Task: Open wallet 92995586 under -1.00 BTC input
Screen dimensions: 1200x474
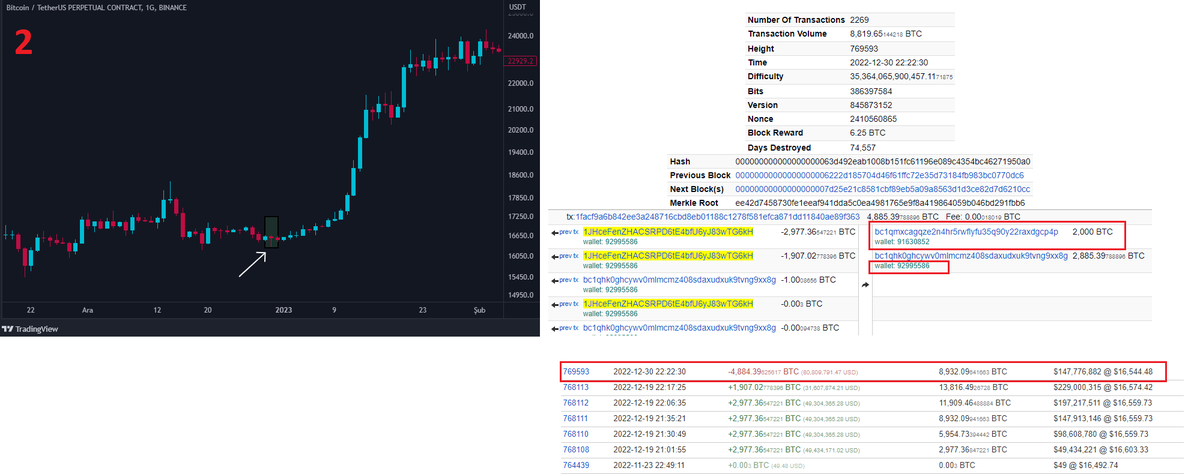Action: click(611, 290)
